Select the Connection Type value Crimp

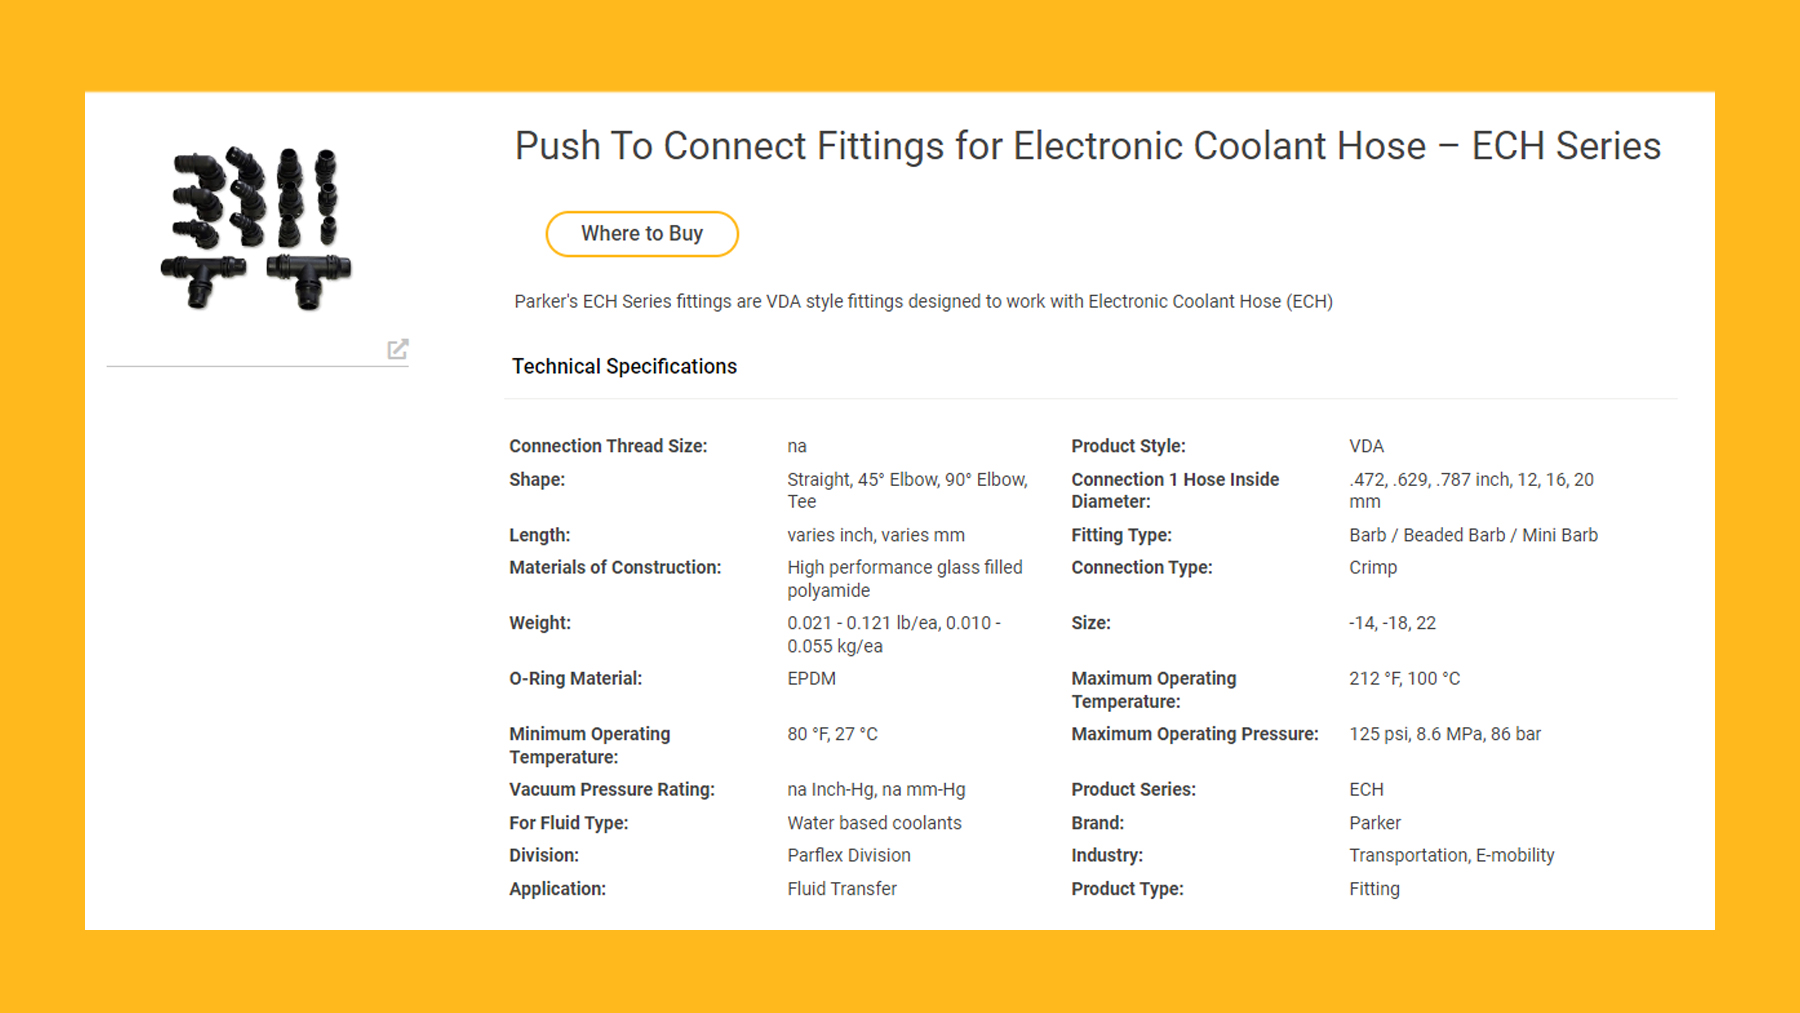coord(1372,567)
